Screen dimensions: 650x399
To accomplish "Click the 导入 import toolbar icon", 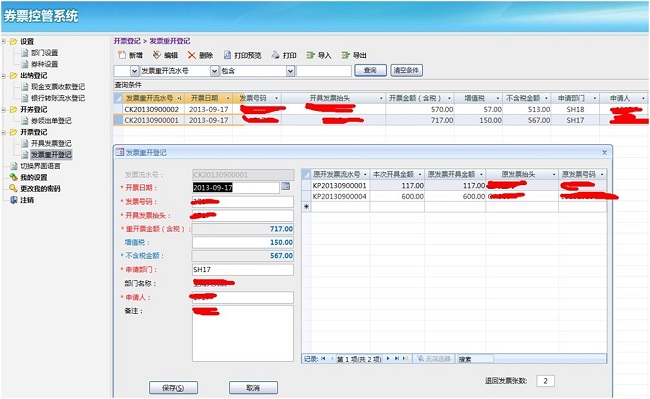I will pos(310,55).
